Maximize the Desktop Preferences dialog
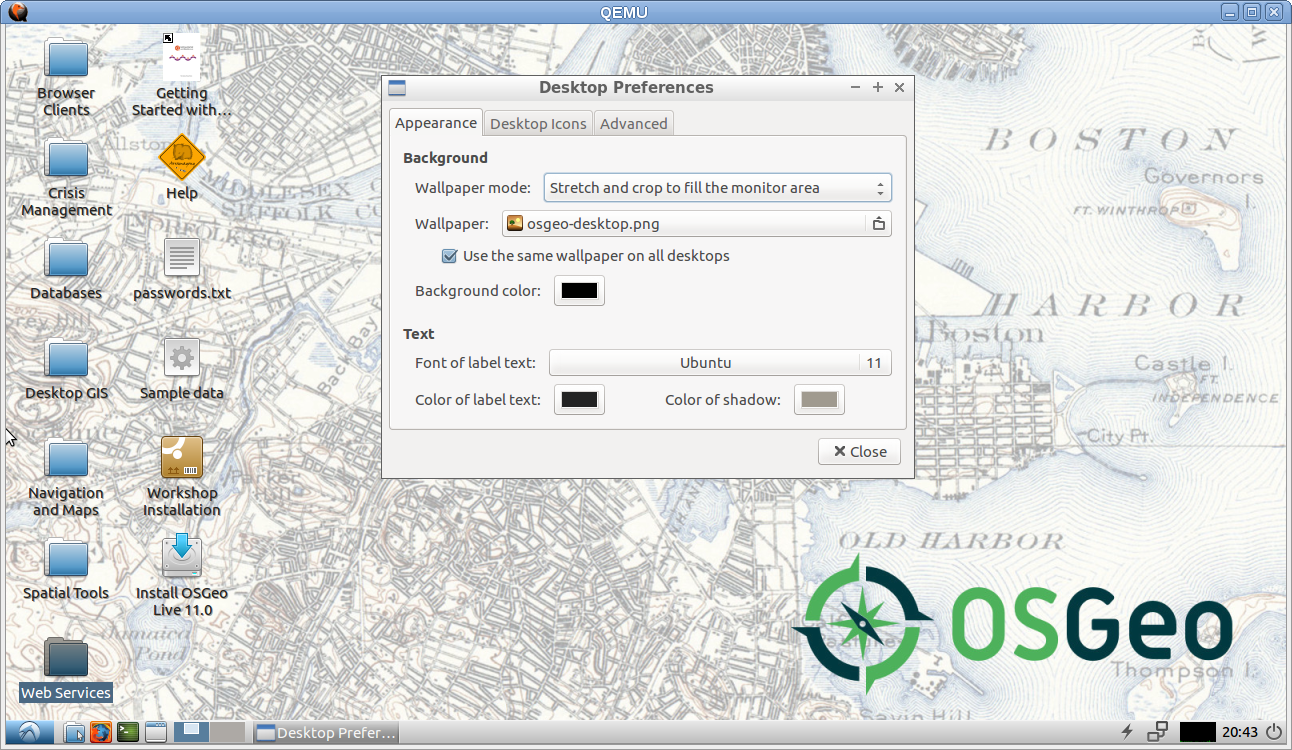This screenshot has height=750, width=1292. point(878,88)
